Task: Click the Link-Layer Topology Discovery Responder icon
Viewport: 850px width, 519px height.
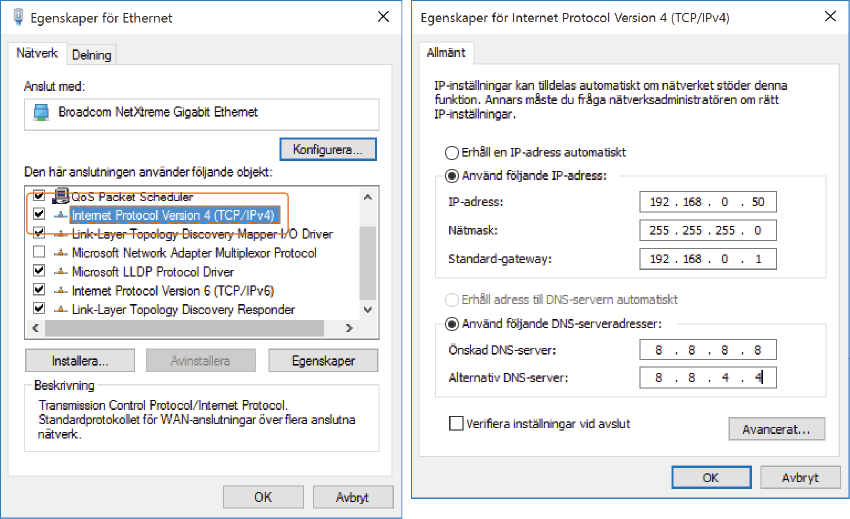Action: pos(61,310)
